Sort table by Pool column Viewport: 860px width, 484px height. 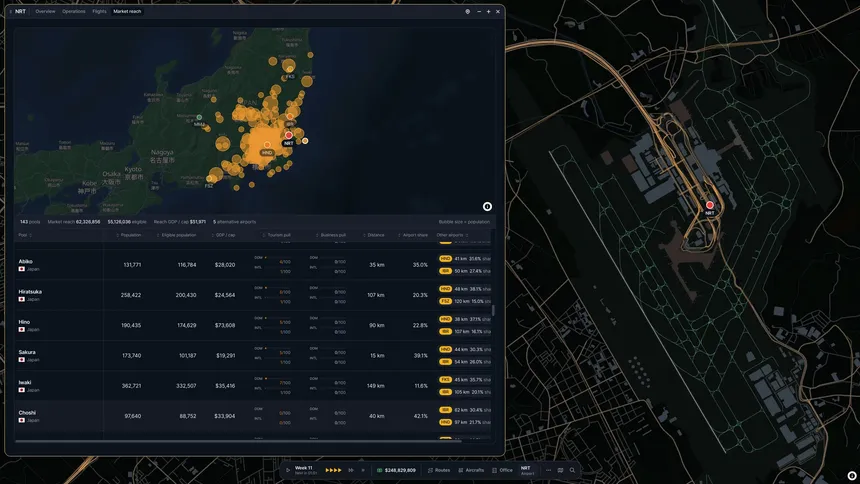25,235
